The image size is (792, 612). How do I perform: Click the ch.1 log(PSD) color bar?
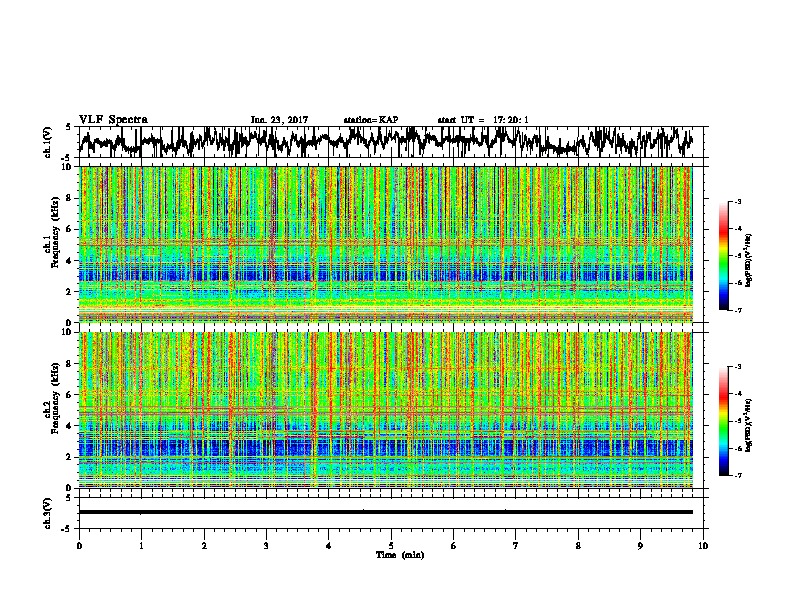(723, 256)
